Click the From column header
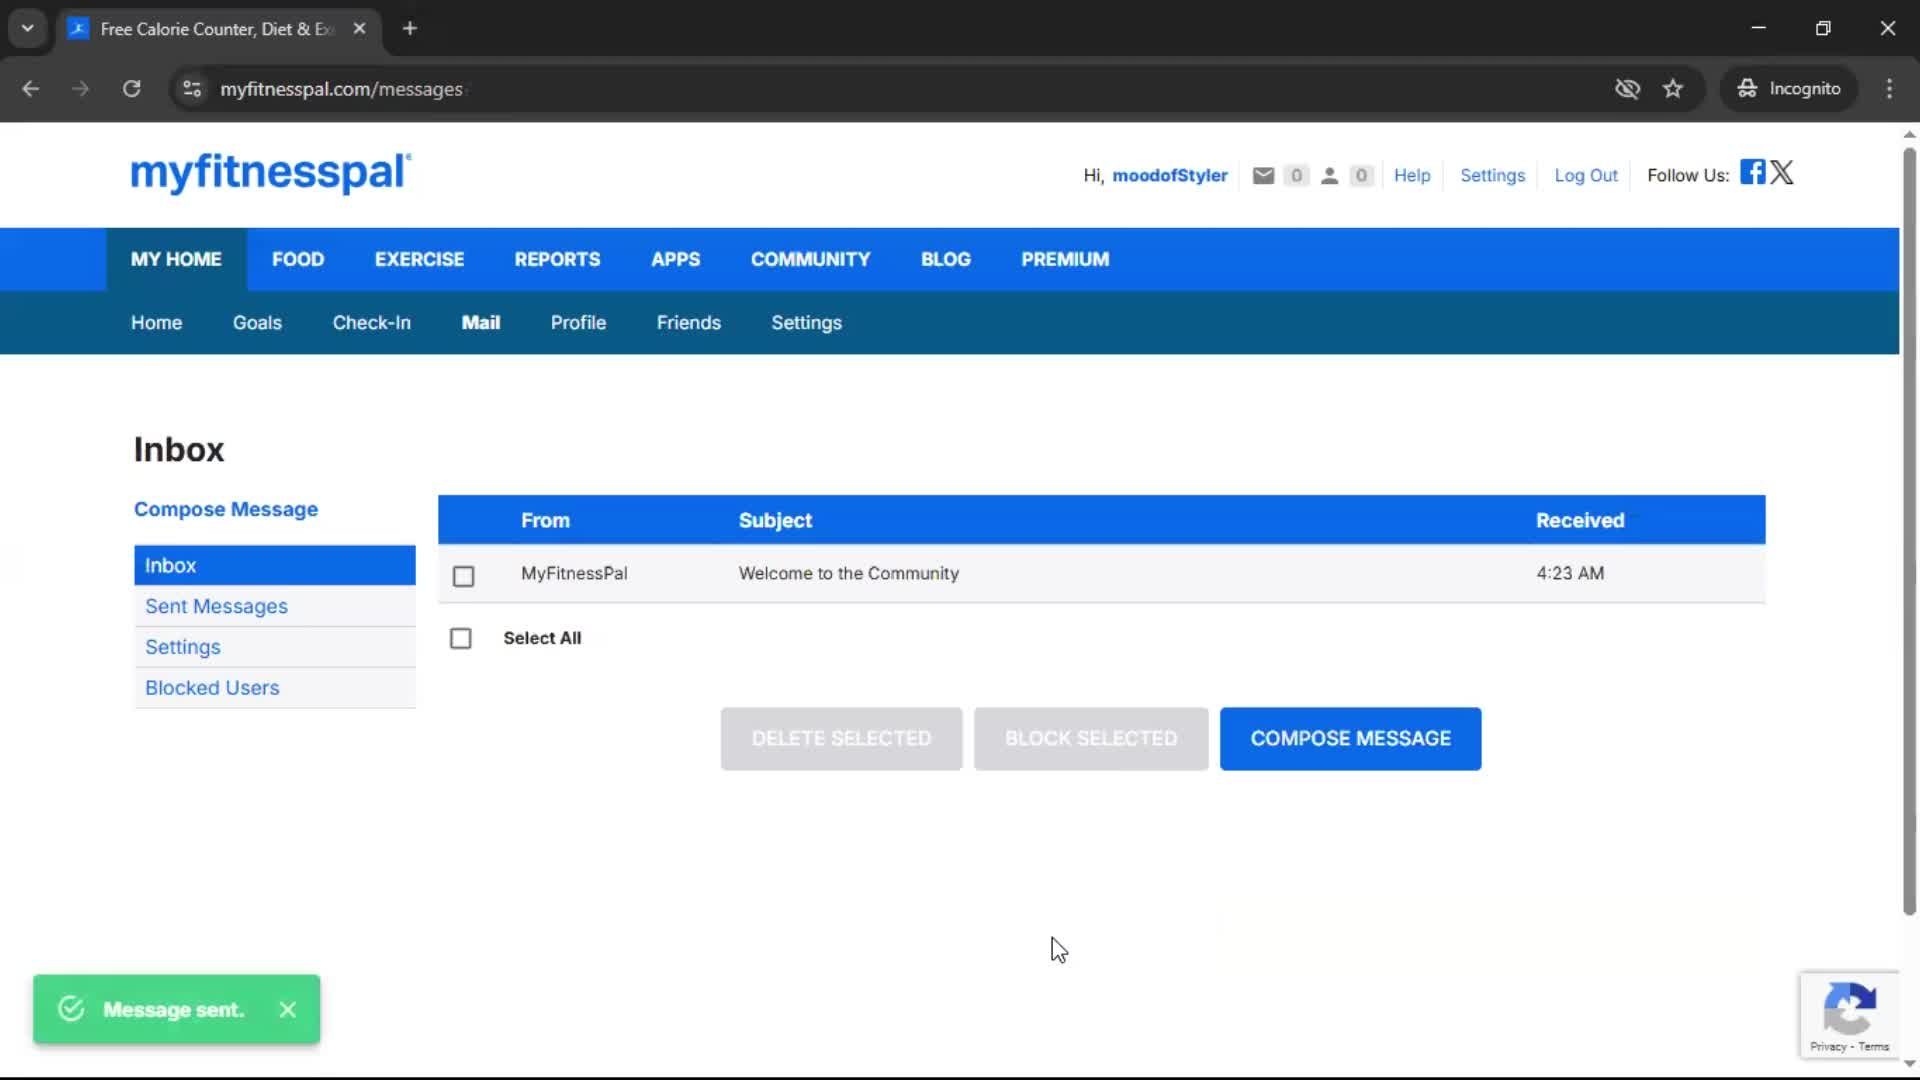 pos(545,521)
